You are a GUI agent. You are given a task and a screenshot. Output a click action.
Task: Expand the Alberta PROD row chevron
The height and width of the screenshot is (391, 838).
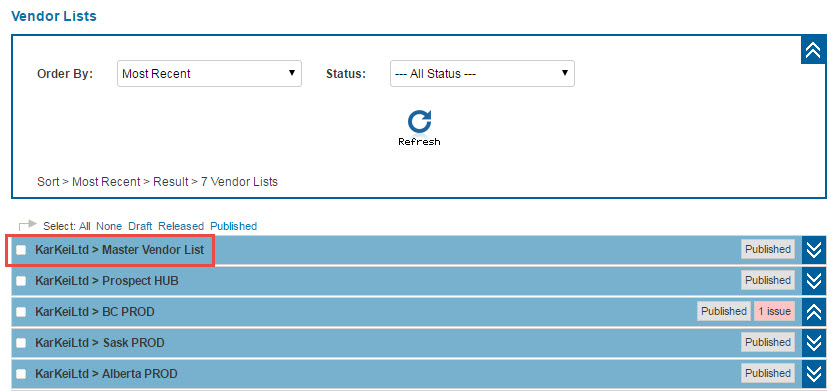tap(813, 373)
